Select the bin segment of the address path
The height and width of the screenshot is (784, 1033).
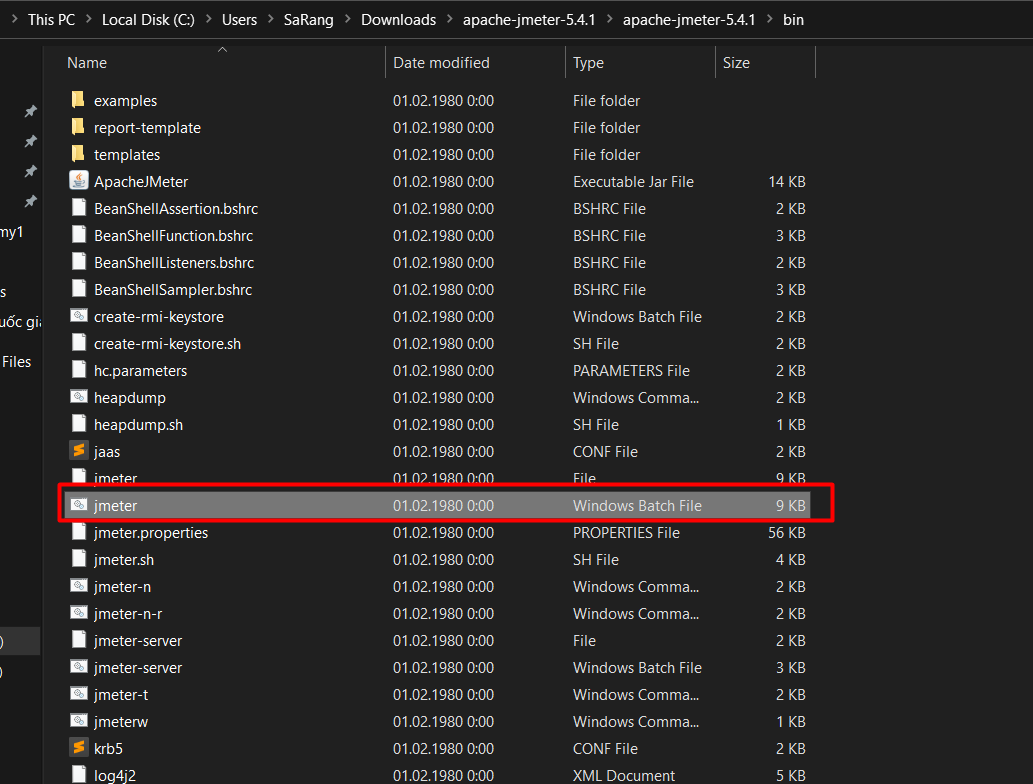(793, 20)
